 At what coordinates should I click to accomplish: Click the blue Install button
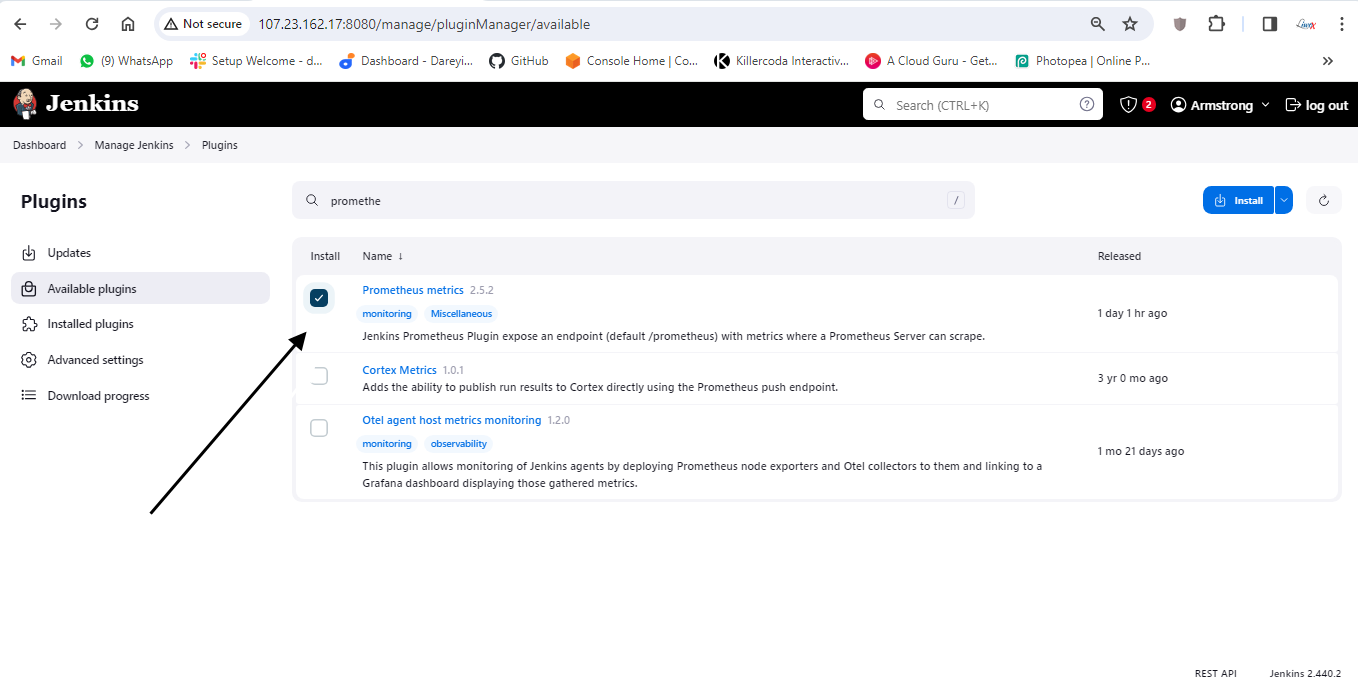pos(1238,200)
